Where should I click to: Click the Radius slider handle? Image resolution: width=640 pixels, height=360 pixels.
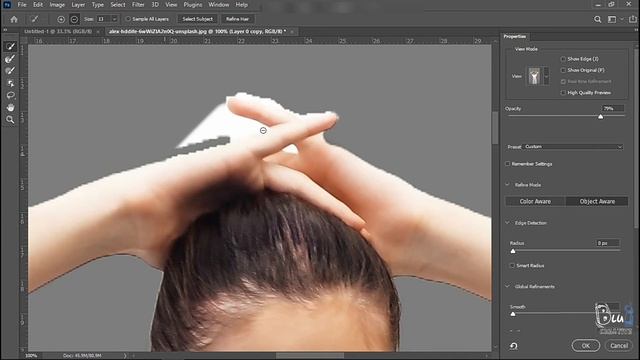513,251
